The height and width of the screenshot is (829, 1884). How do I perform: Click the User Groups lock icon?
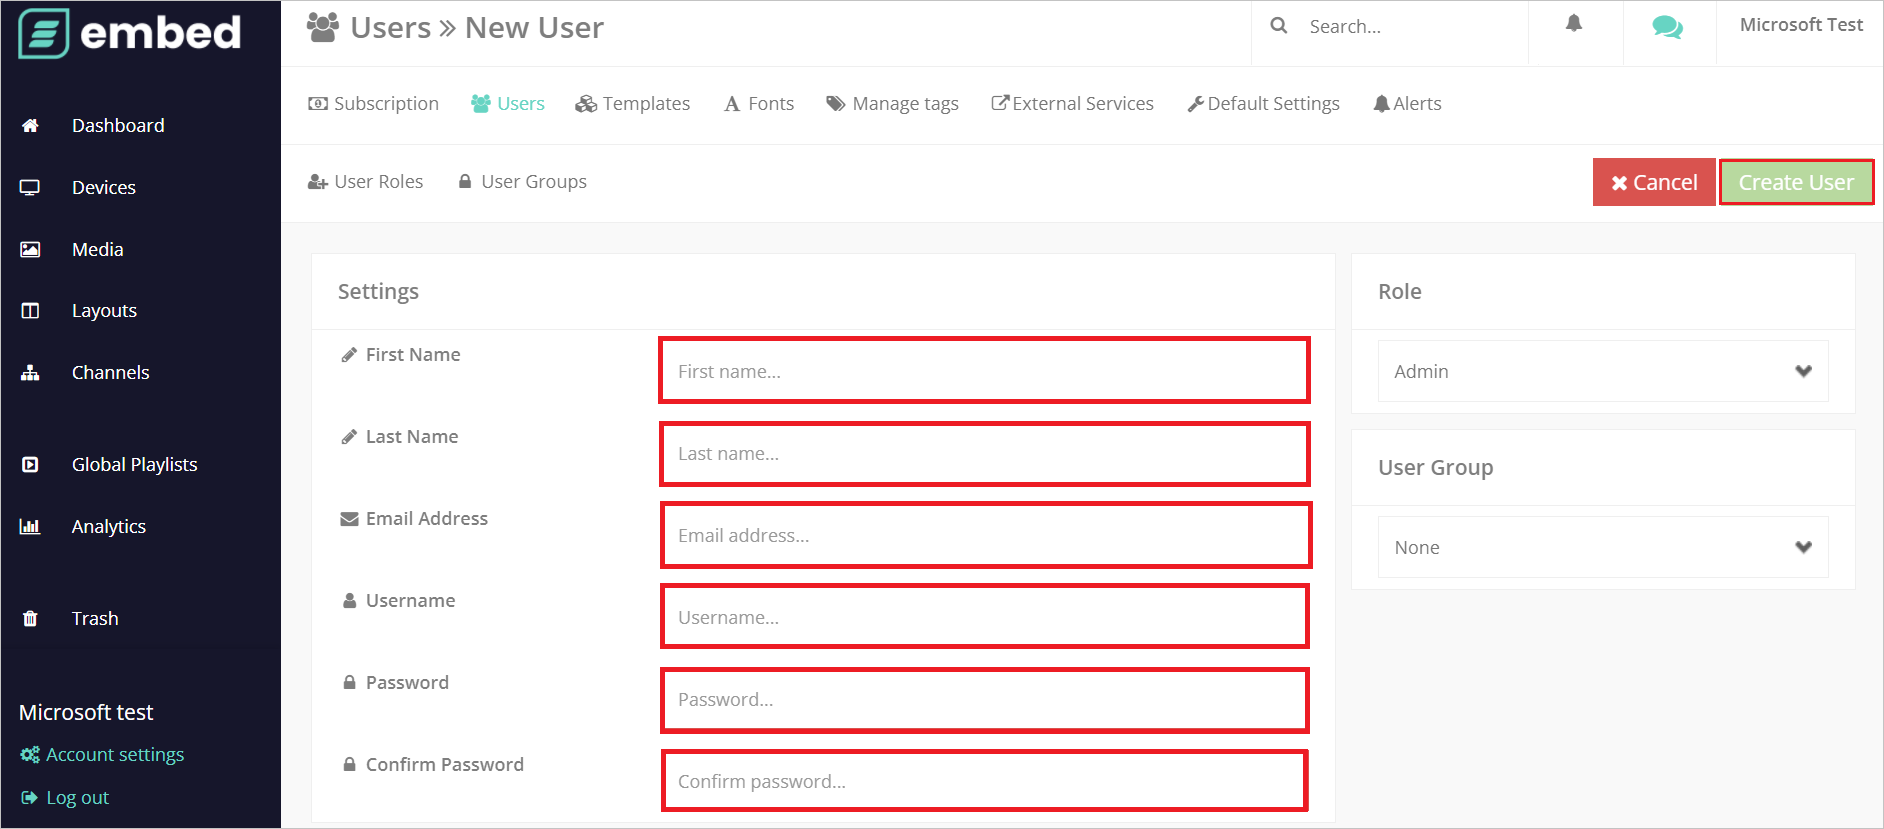pyautogui.click(x=465, y=182)
